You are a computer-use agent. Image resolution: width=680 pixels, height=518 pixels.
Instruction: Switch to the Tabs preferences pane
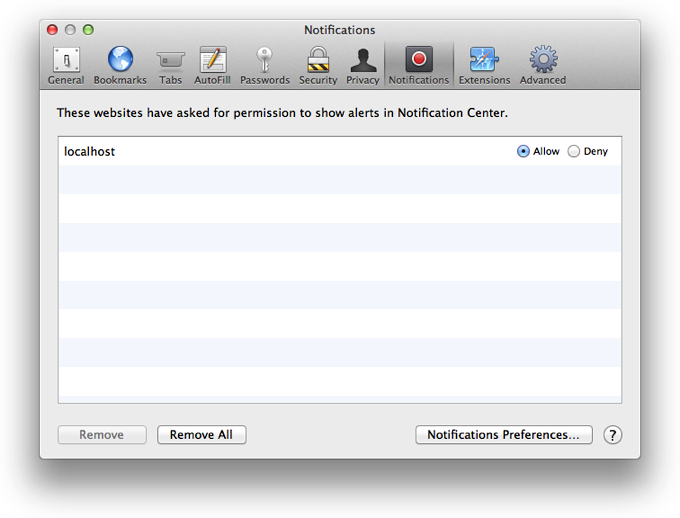tap(170, 65)
